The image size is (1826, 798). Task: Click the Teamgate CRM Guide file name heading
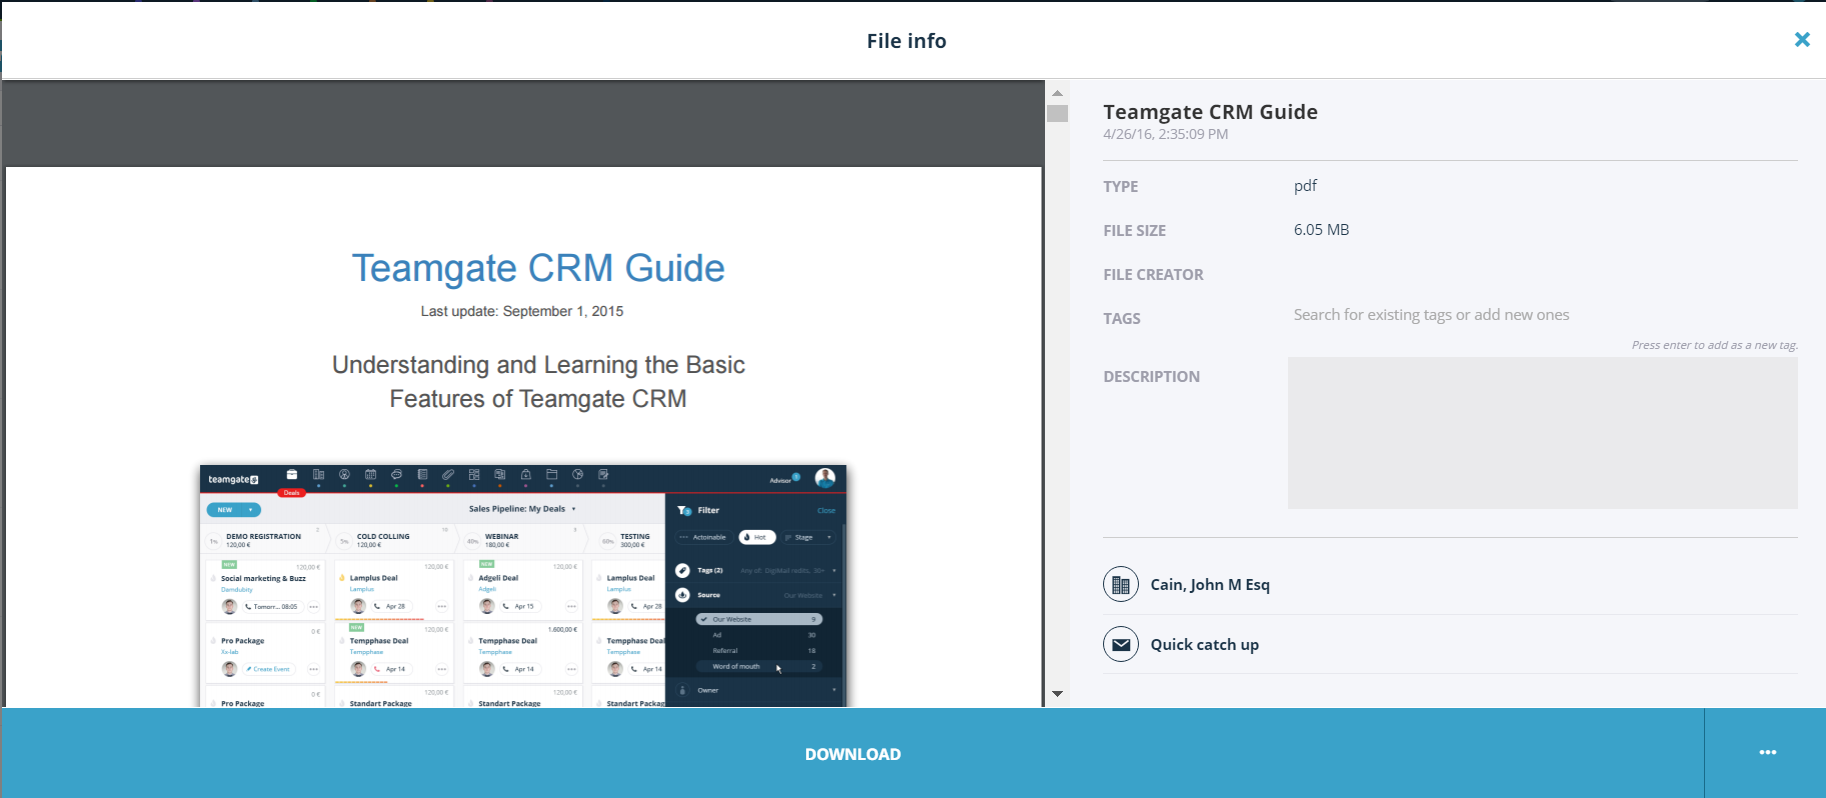tap(1210, 112)
